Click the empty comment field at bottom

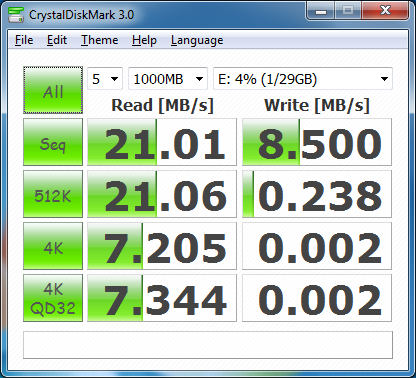click(x=208, y=345)
